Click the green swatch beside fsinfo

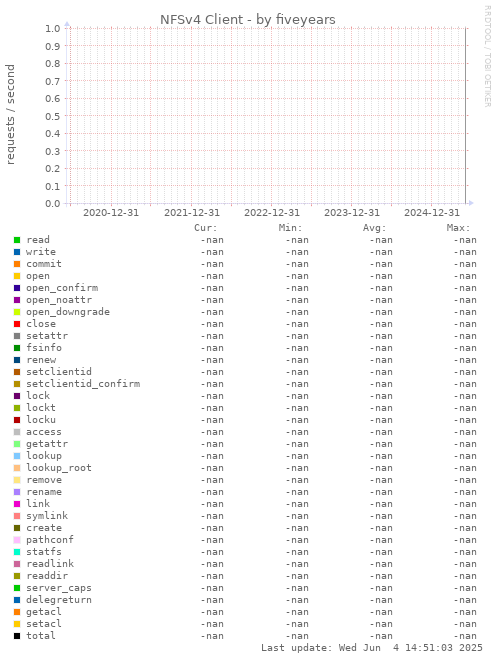tap(17, 348)
